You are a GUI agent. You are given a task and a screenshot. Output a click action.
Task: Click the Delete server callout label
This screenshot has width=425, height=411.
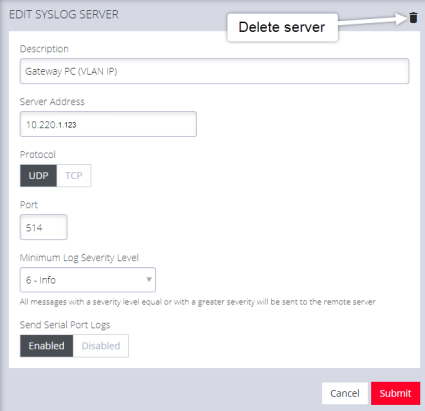282,27
